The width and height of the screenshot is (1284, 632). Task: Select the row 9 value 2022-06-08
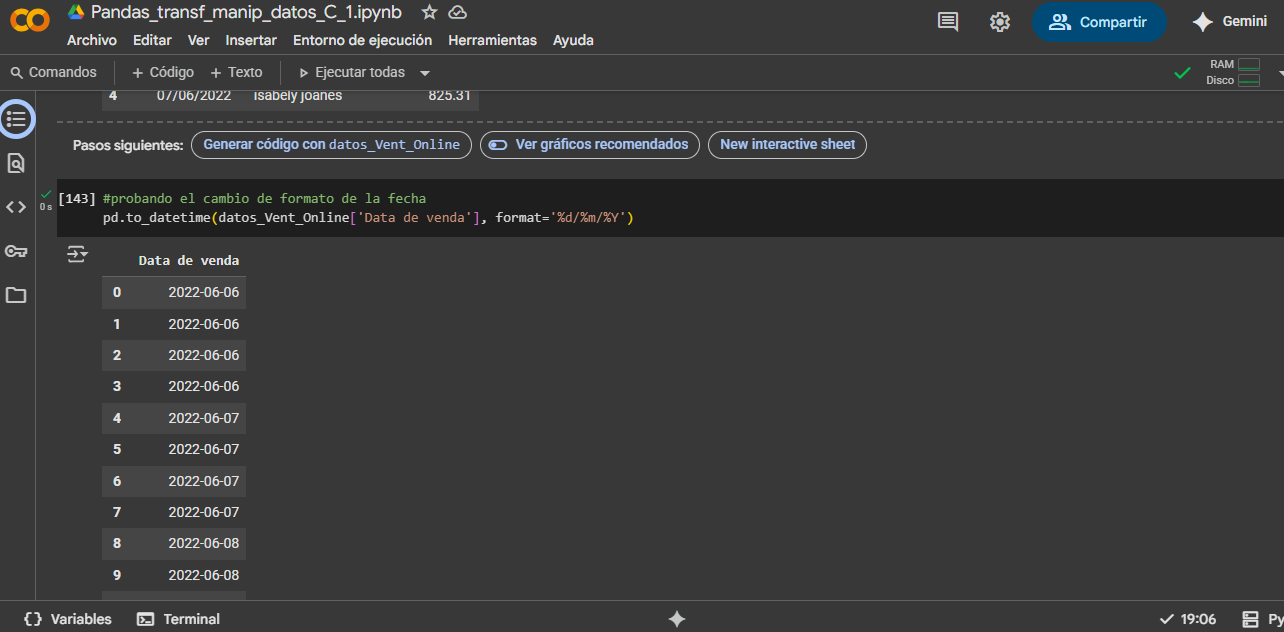point(203,575)
